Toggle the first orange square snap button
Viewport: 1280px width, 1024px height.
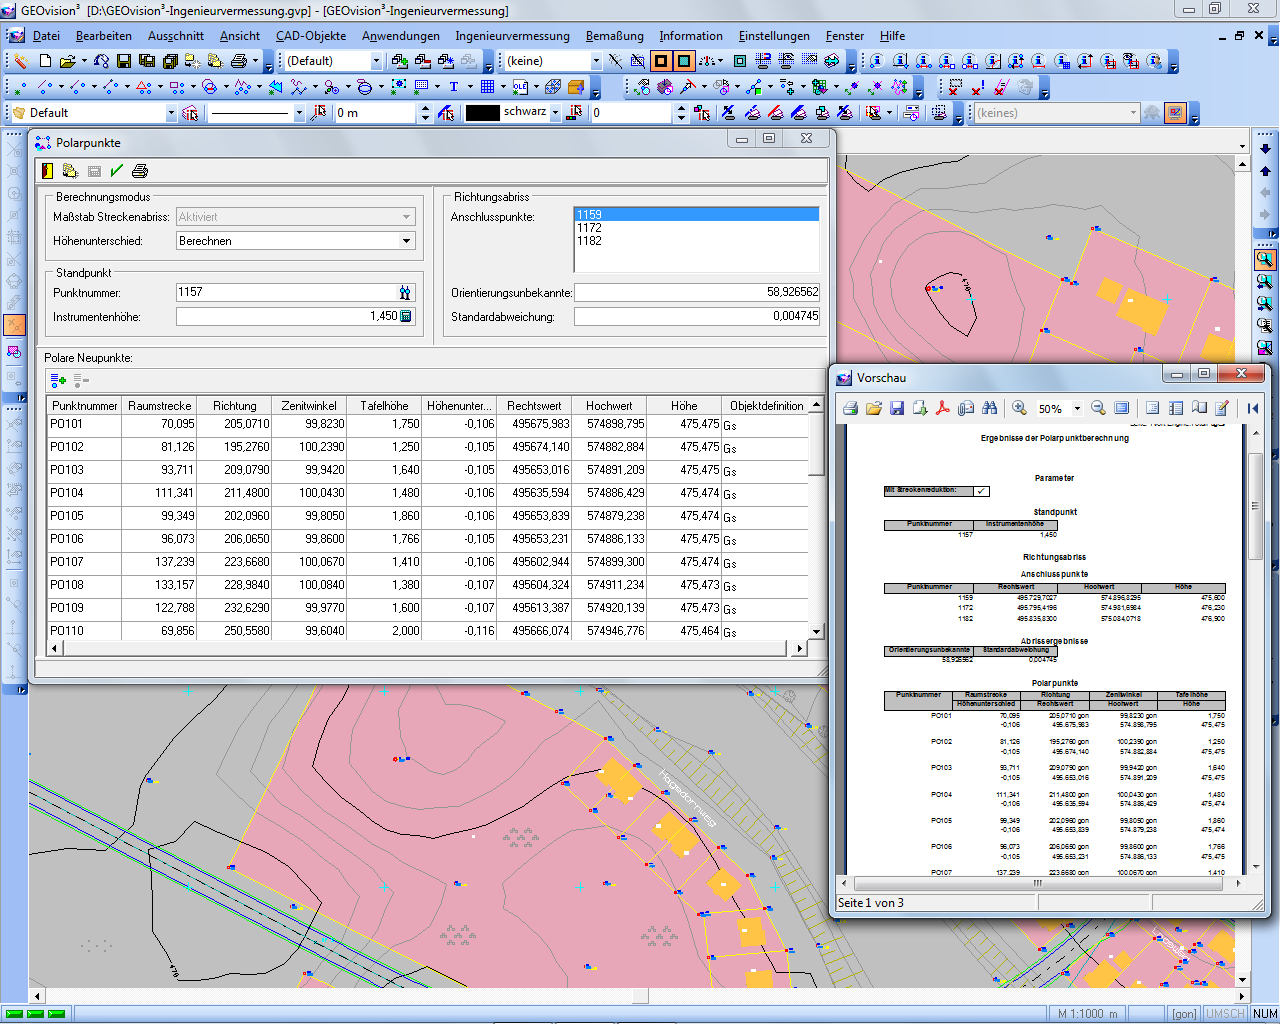661,61
